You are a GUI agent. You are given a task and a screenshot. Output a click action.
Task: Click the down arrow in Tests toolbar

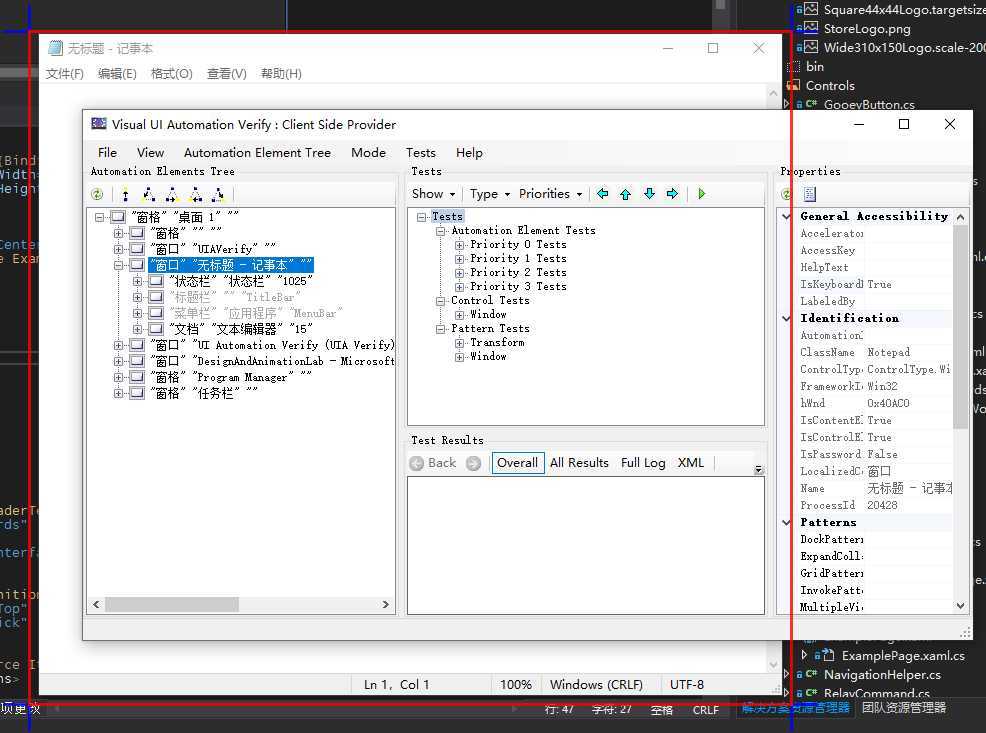pos(650,194)
